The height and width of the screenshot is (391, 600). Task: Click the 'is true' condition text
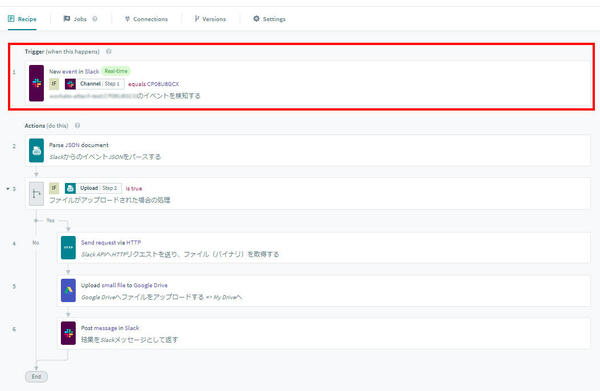(134, 189)
